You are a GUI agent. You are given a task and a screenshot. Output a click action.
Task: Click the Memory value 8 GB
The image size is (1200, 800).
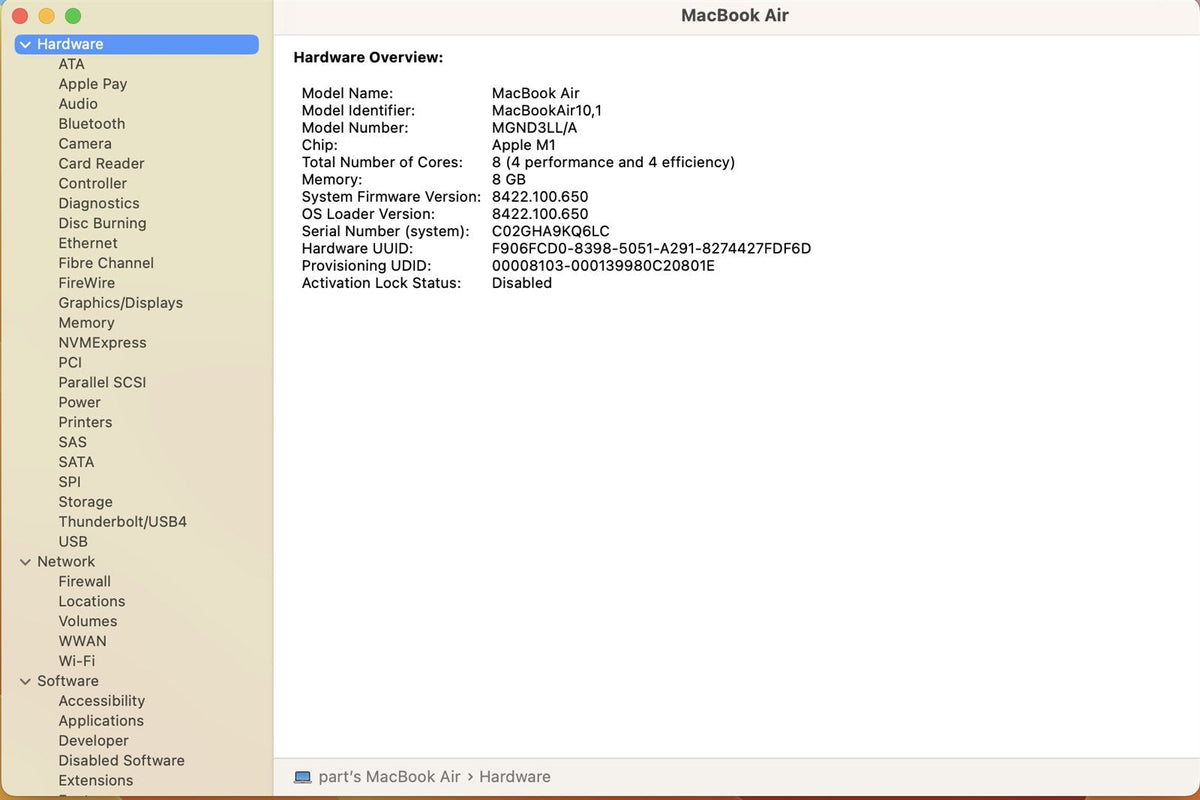pos(509,180)
